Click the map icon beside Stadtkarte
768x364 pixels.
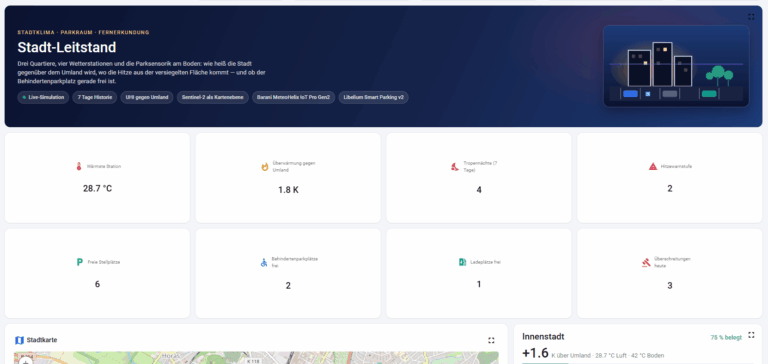tap(20, 340)
